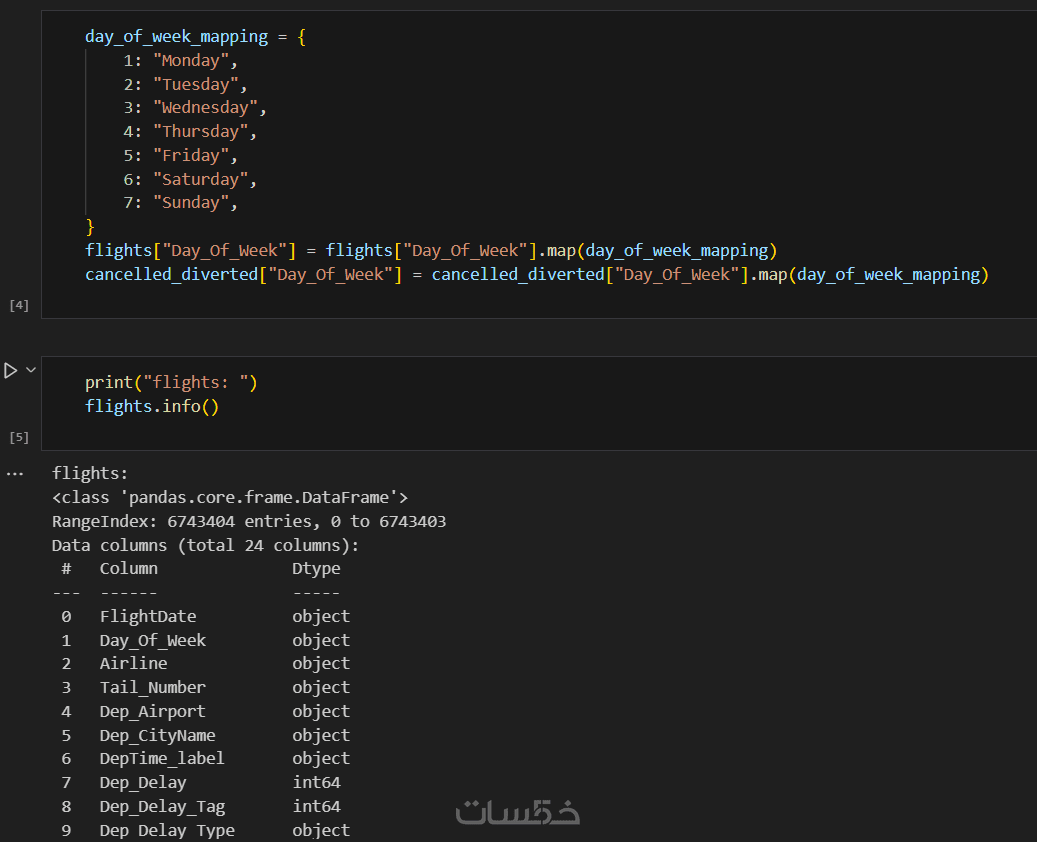Viewport: 1037px width, 842px height.
Task: Click the cancelled_diverted mapping code line
Action: click(x=536, y=274)
